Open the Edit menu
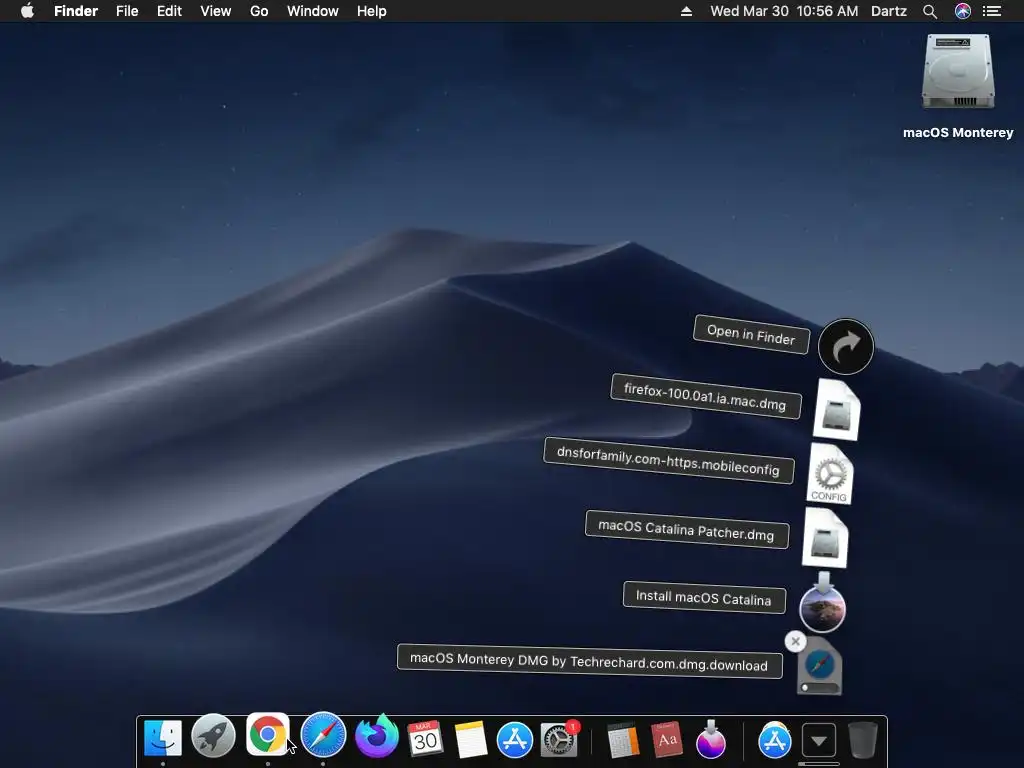This screenshot has height=768, width=1024. point(169,11)
